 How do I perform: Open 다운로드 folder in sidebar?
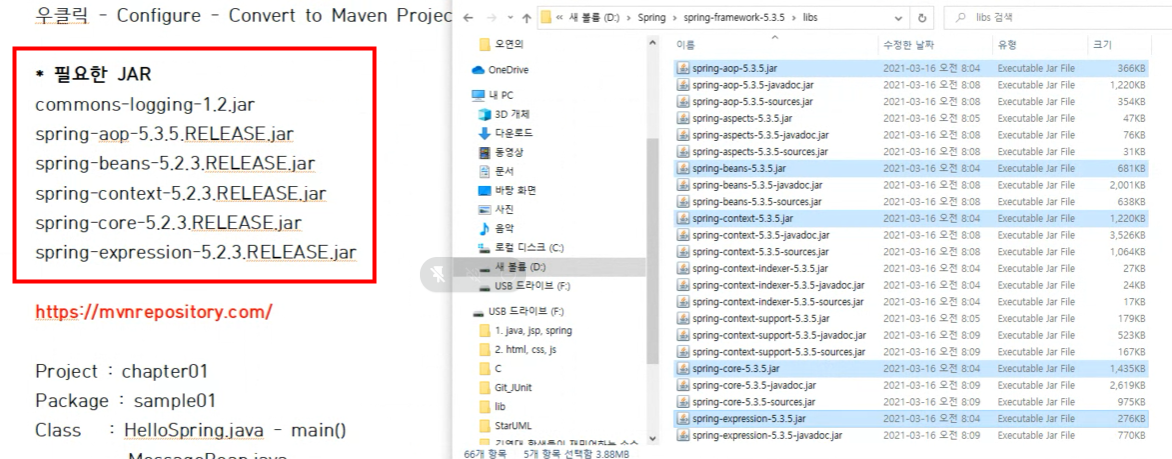(x=505, y=133)
